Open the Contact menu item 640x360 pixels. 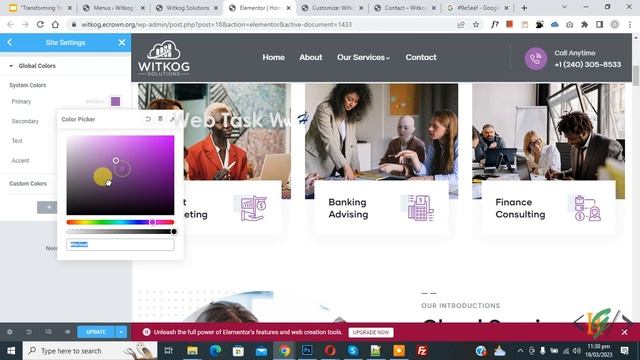421,57
